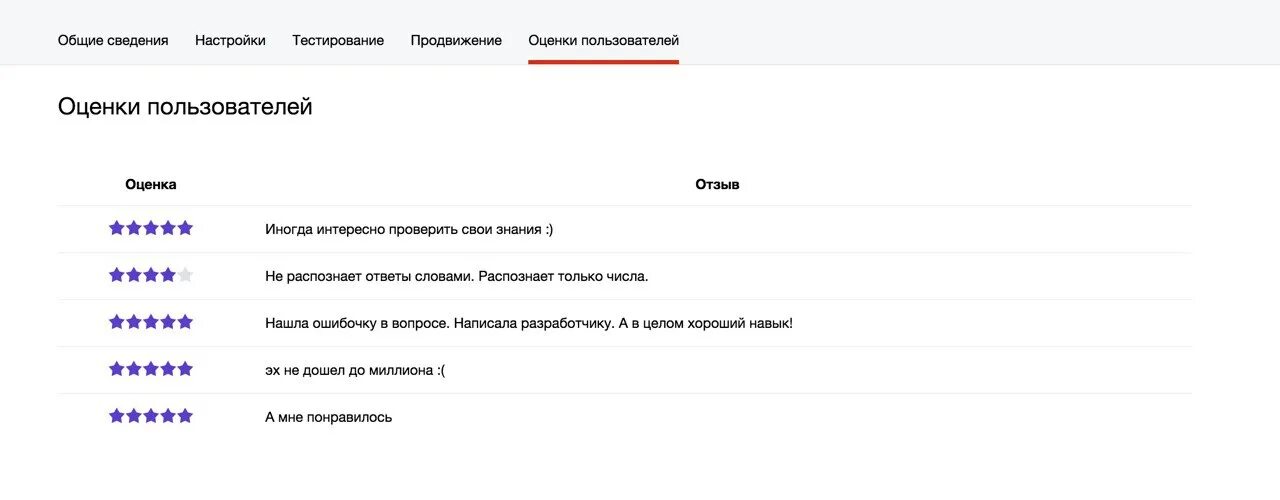The height and width of the screenshot is (500, 1280).
Task: Click the Оценки пользователей tab
Action: tap(603, 40)
